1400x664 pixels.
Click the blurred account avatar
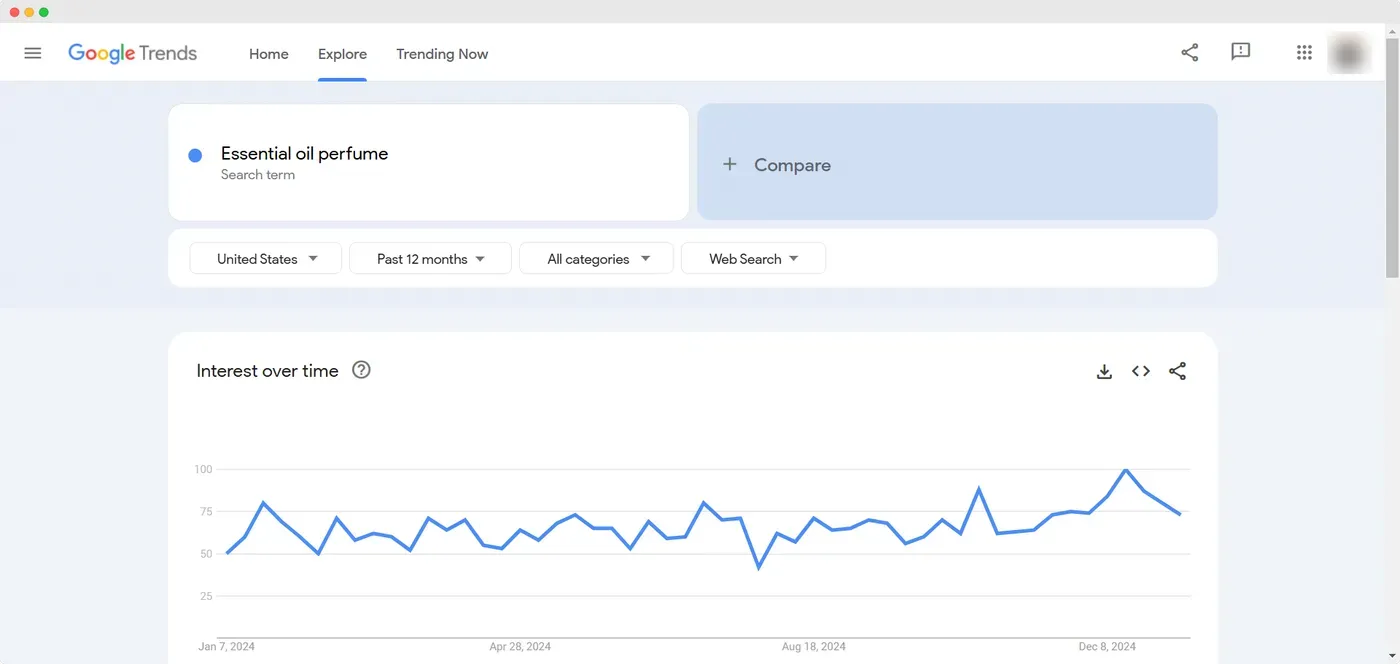(1348, 53)
